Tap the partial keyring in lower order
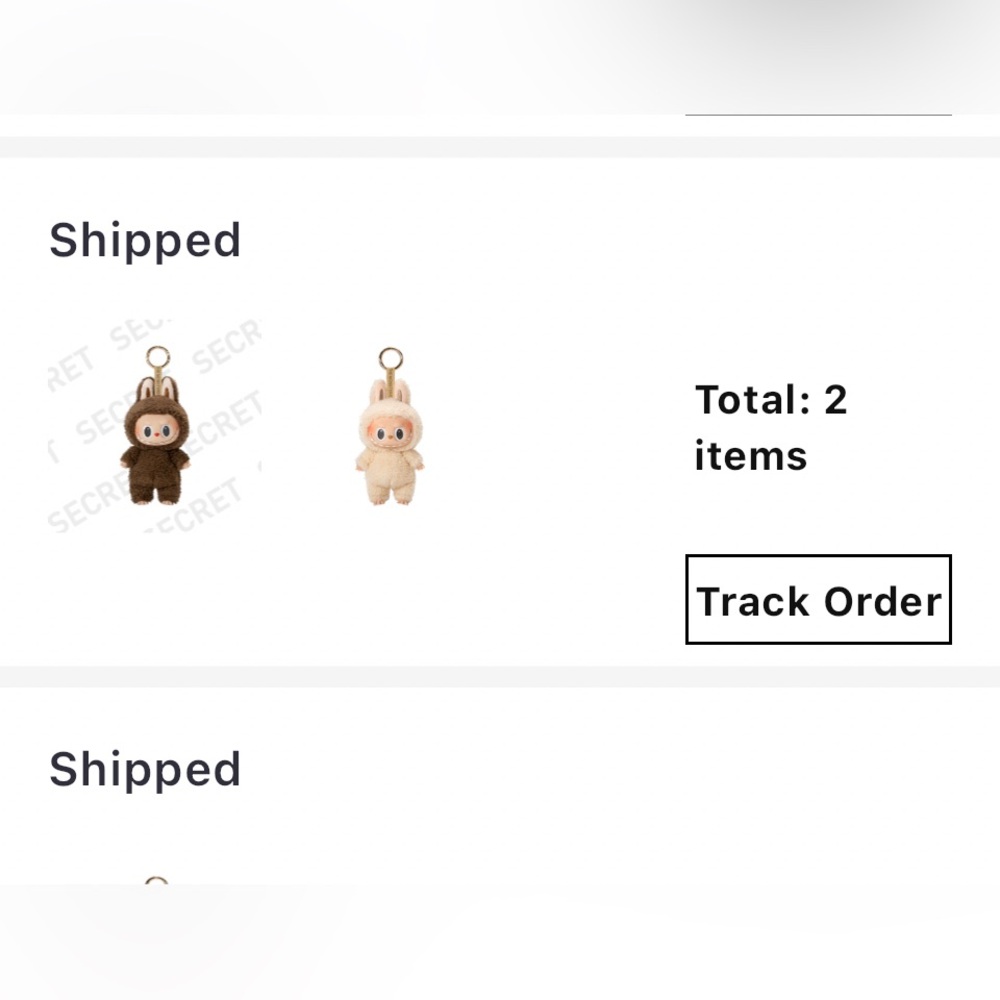Viewport: 1000px width, 1000px height. (156, 881)
